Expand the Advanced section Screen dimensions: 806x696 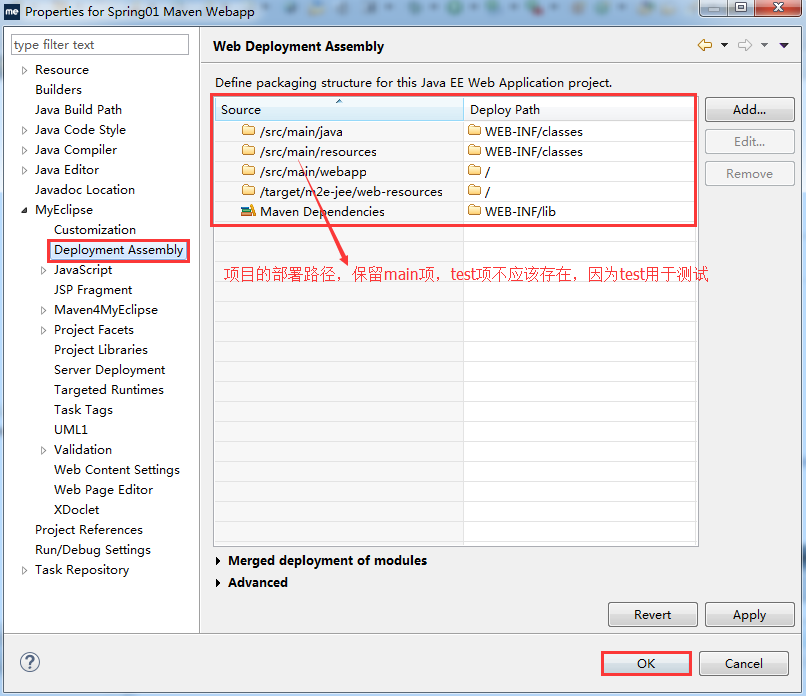pos(218,583)
